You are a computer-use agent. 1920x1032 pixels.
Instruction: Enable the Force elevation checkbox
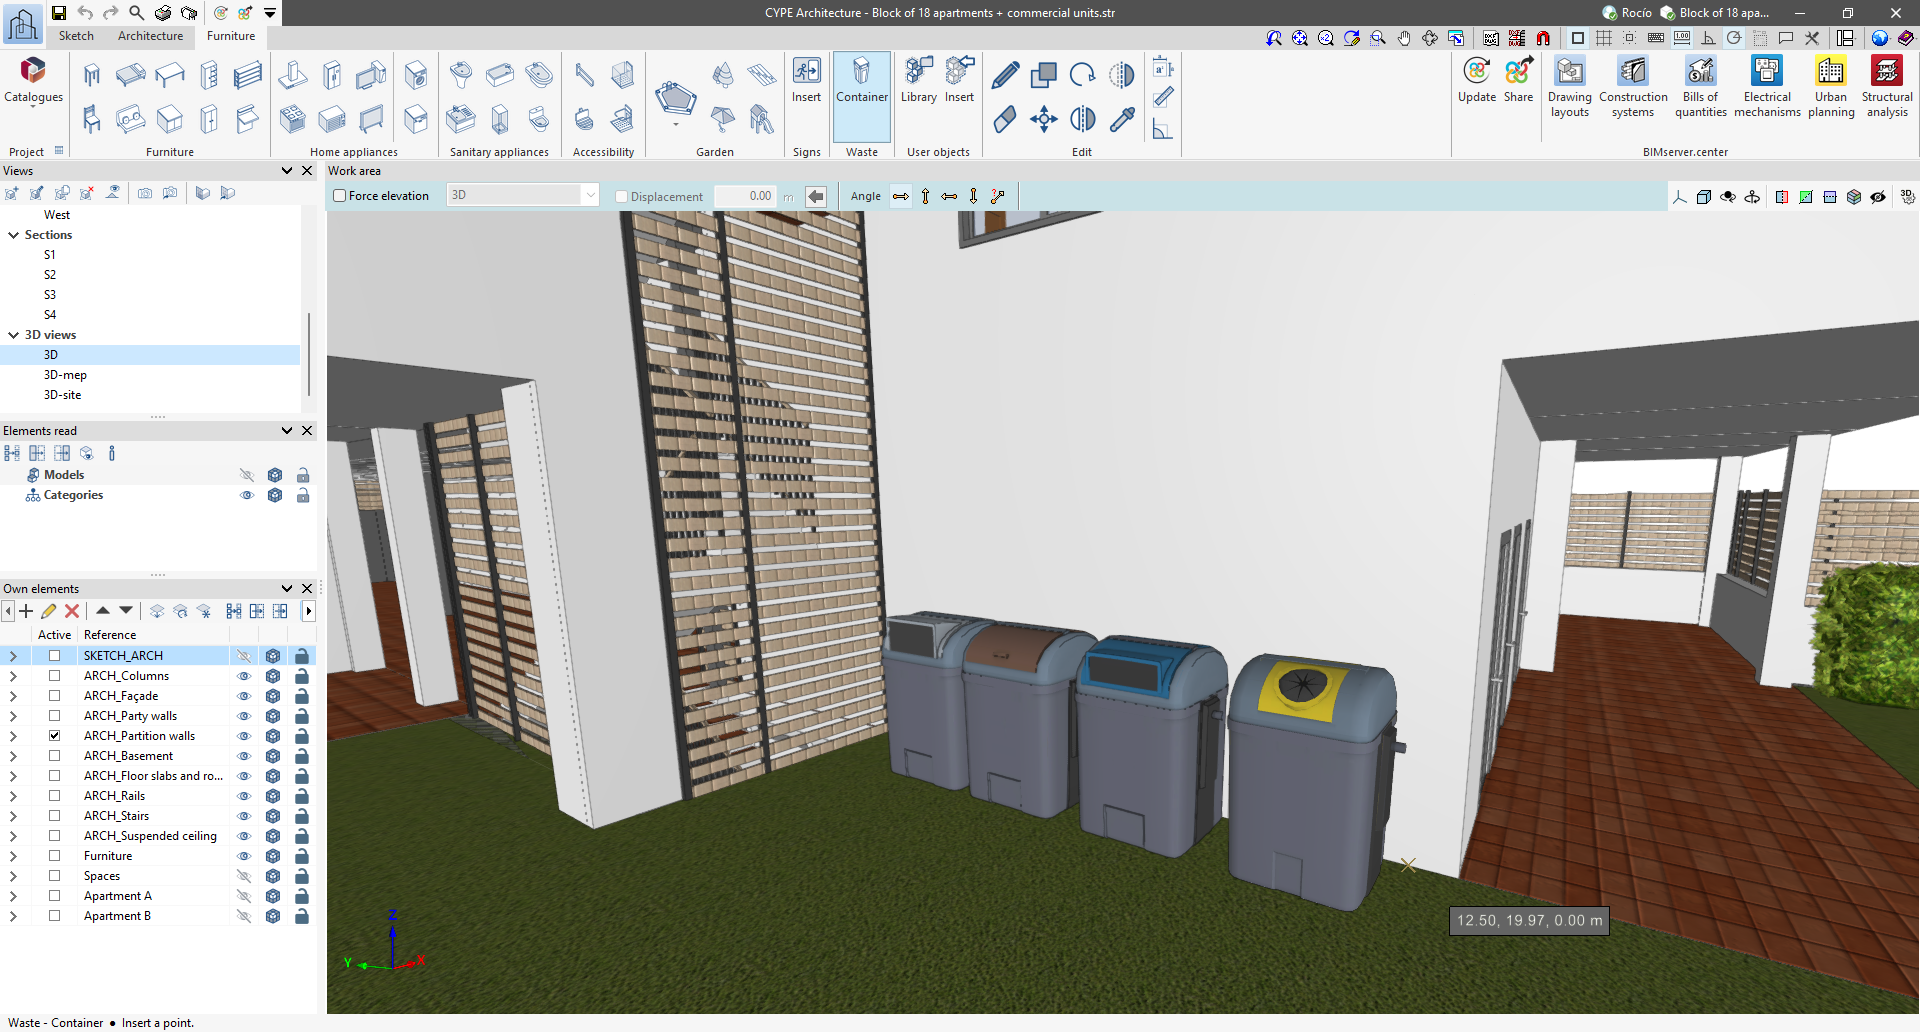pyautogui.click(x=340, y=196)
